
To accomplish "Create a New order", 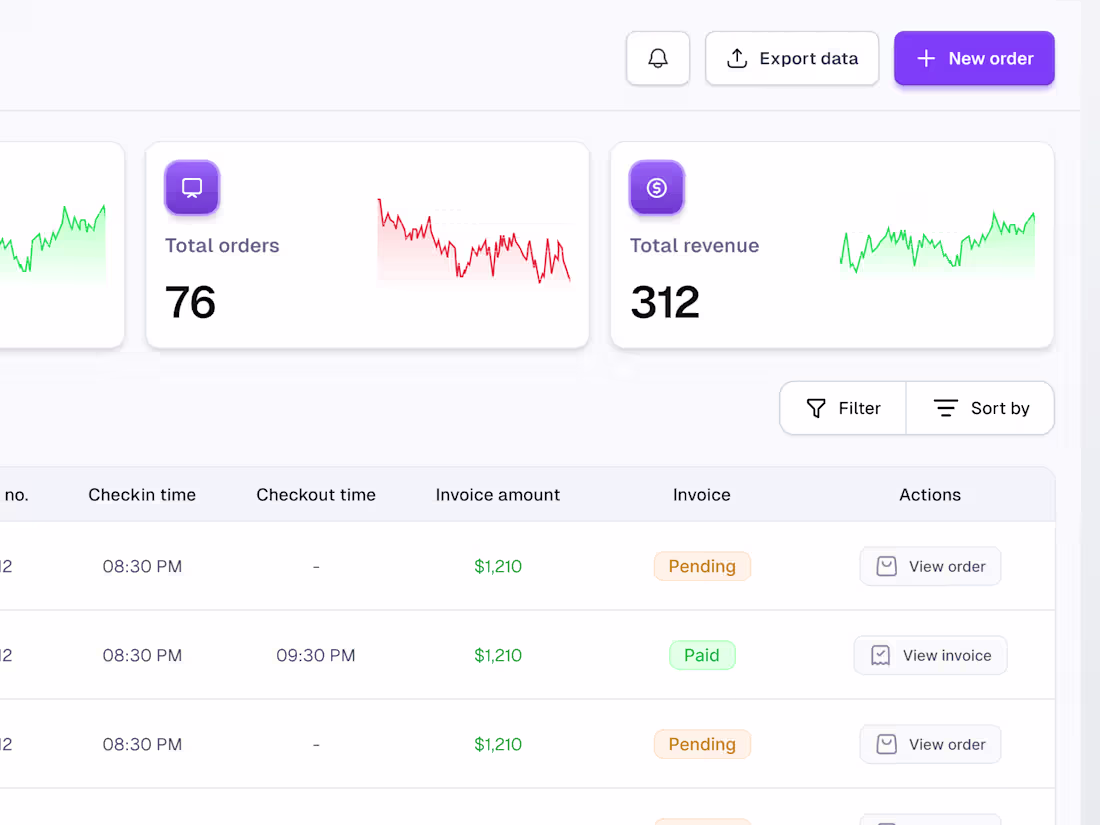I will coord(974,58).
